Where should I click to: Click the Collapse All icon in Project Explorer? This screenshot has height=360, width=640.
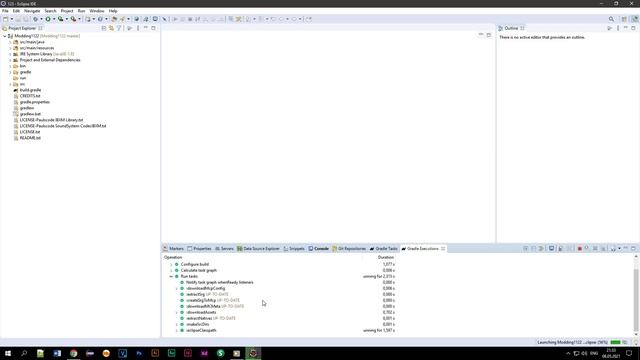click(104, 28)
